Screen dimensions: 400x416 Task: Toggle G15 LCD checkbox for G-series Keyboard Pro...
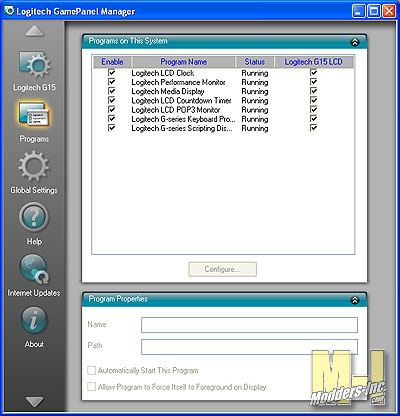click(x=313, y=119)
